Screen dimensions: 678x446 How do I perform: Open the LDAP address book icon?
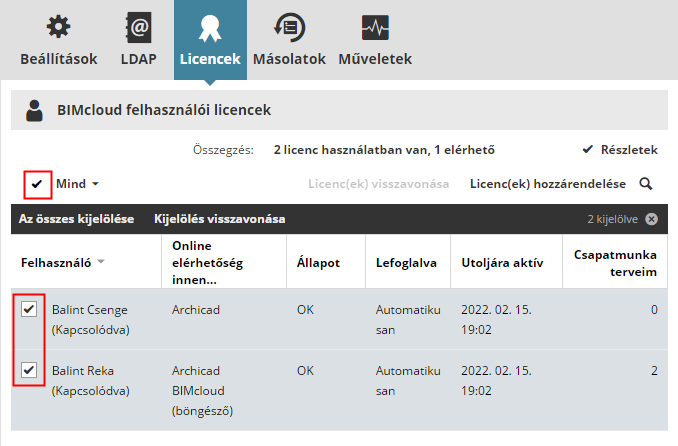click(x=139, y=26)
